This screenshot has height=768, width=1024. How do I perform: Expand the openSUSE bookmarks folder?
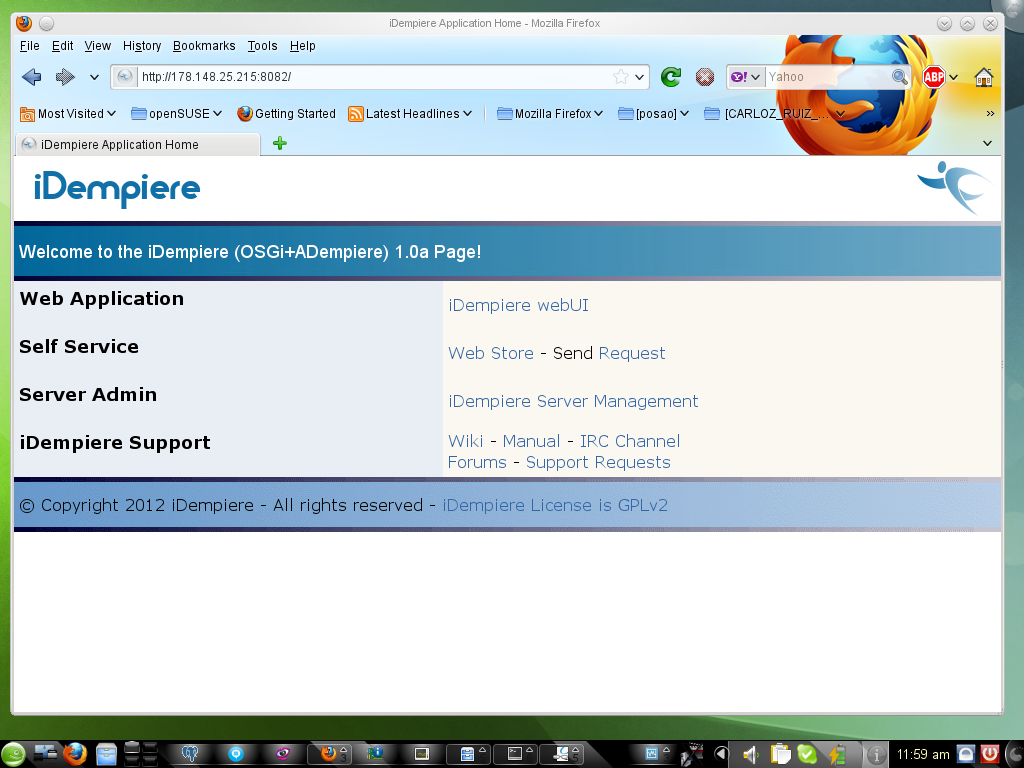tap(176, 114)
